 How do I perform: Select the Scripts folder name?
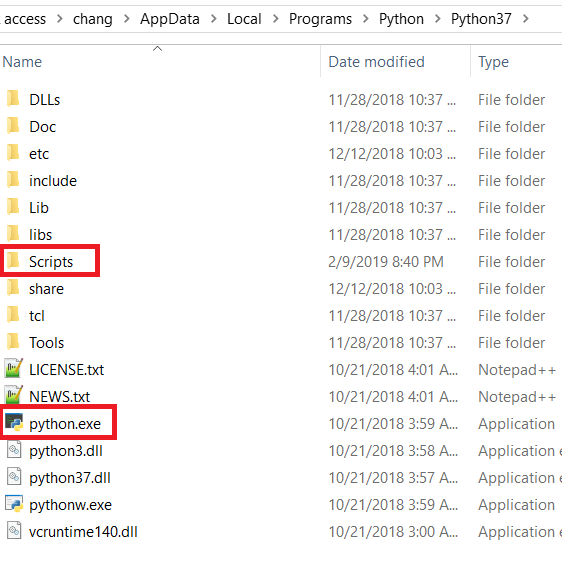(x=51, y=262)
